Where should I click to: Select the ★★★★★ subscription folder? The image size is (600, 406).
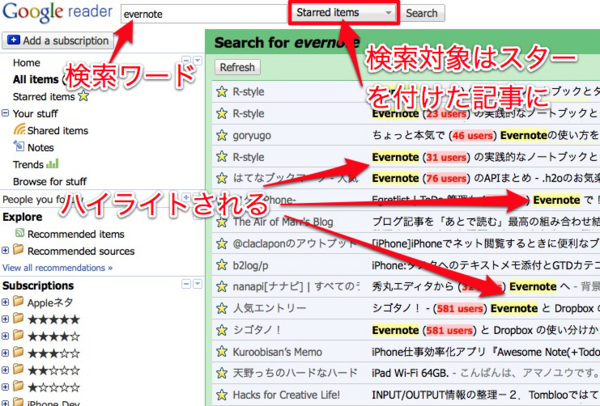(54, 320)
